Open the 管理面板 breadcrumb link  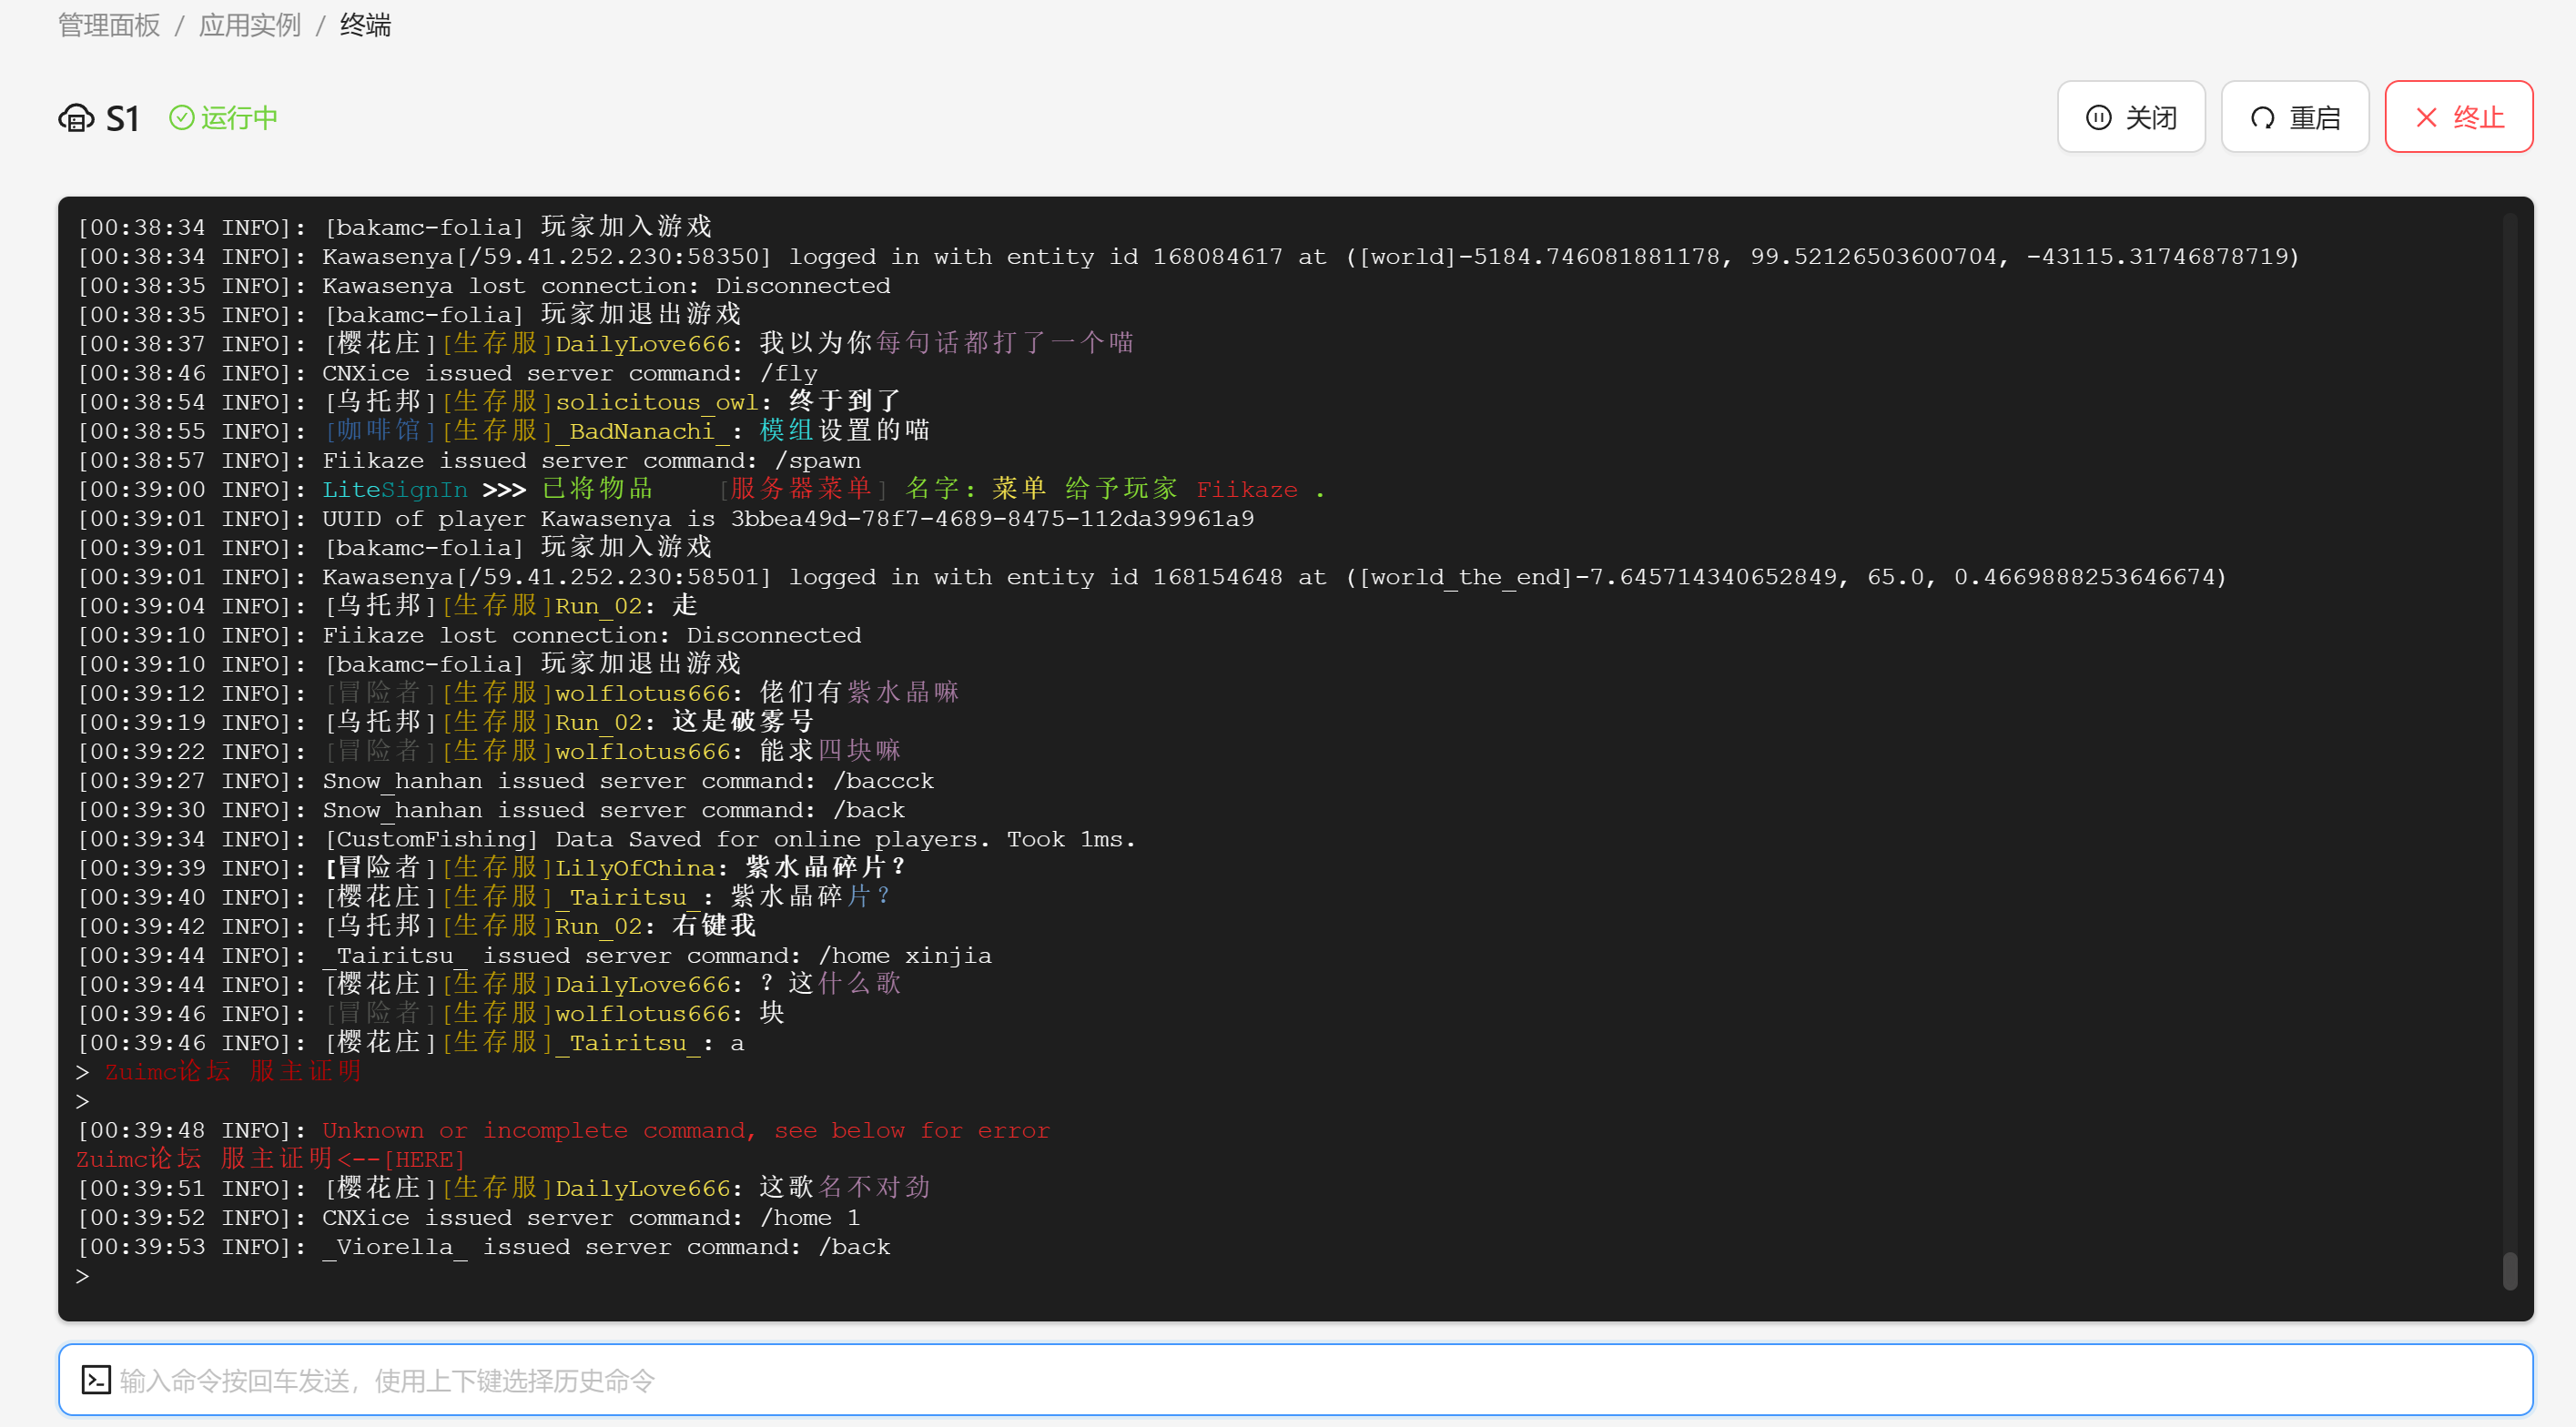click(109, 25)
